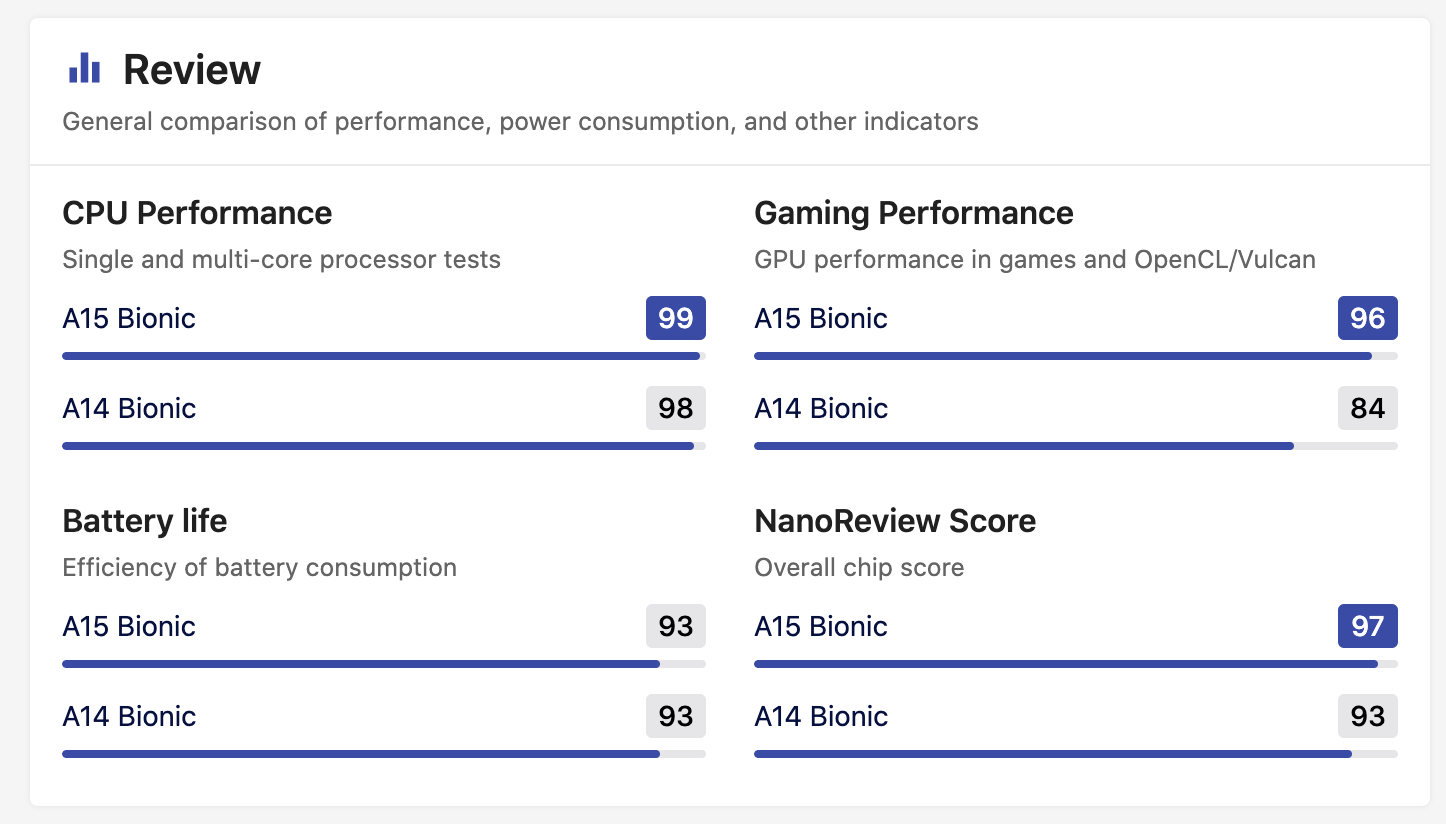Click A15 Bionic link under Gaming Performance
1446x824 pixels.
pos(821,318)
